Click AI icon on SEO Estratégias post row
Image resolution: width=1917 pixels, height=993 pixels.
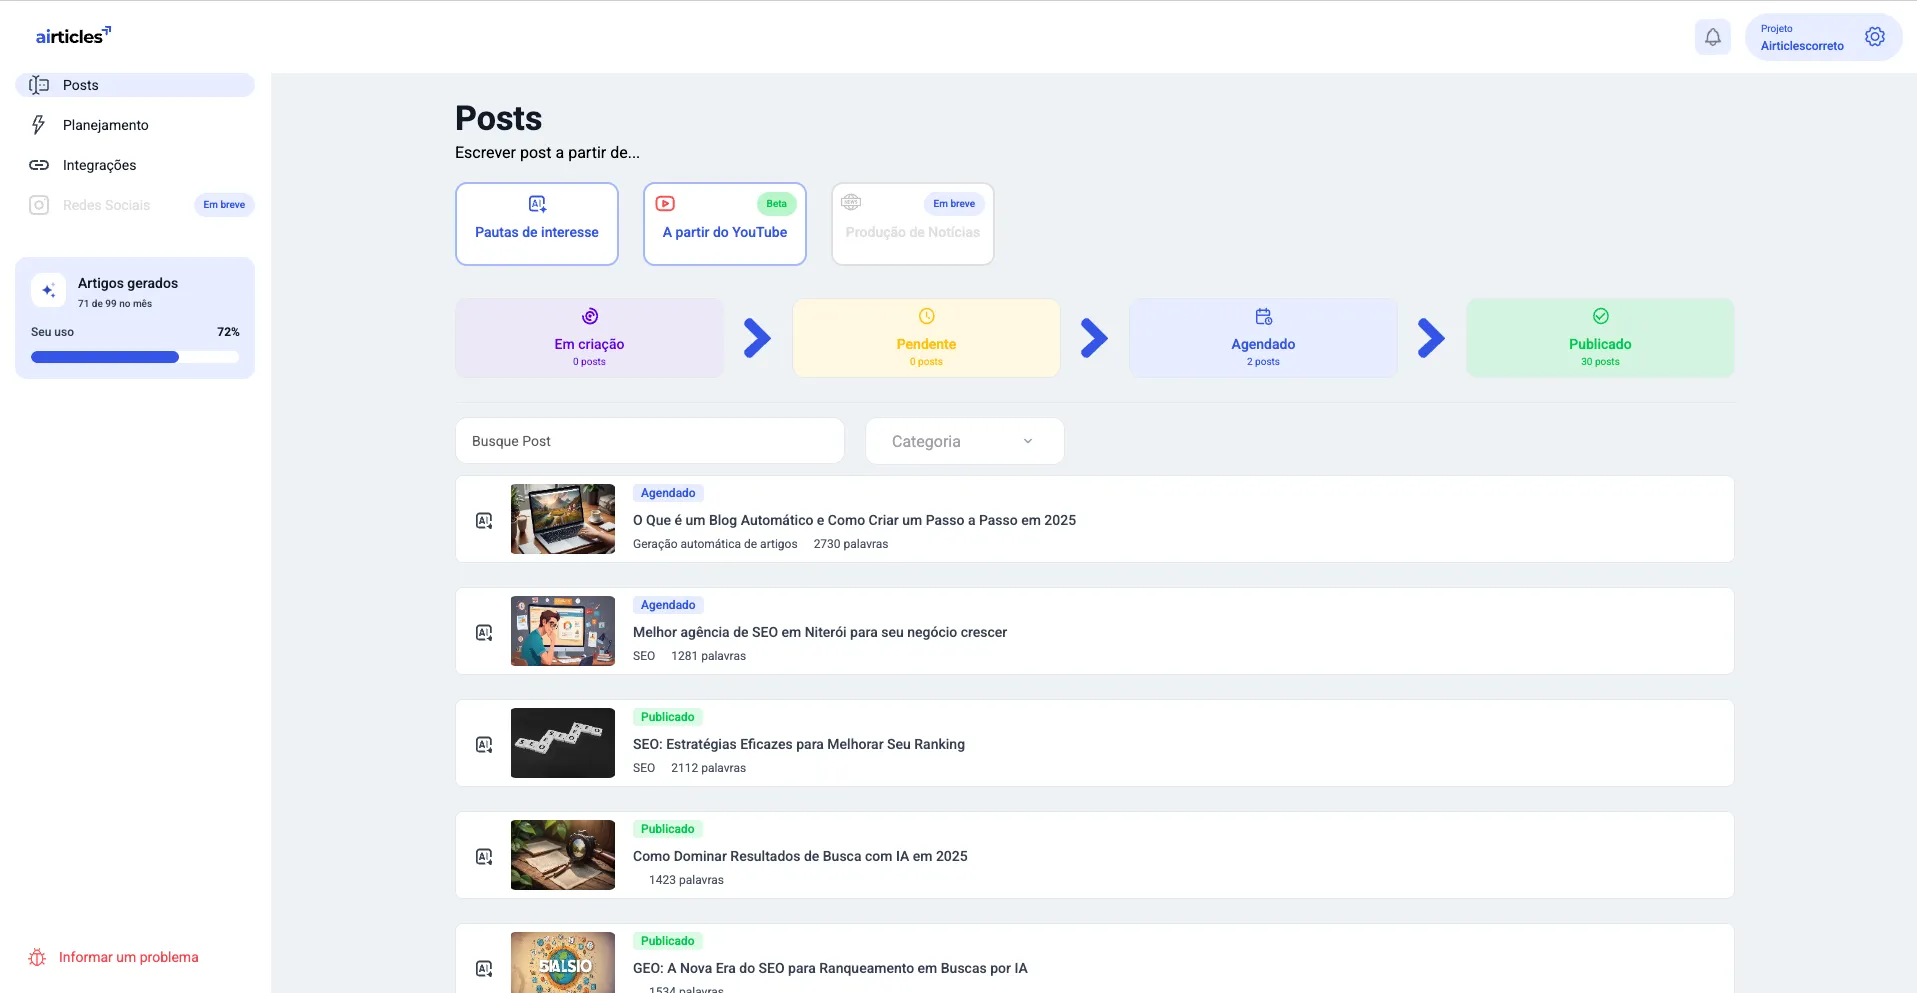click(x=484, y=744)
